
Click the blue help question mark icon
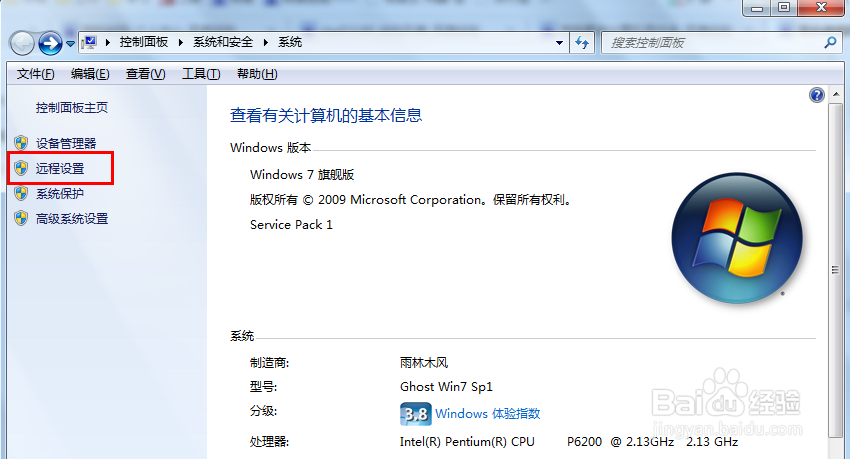click(x=816, y=95)
